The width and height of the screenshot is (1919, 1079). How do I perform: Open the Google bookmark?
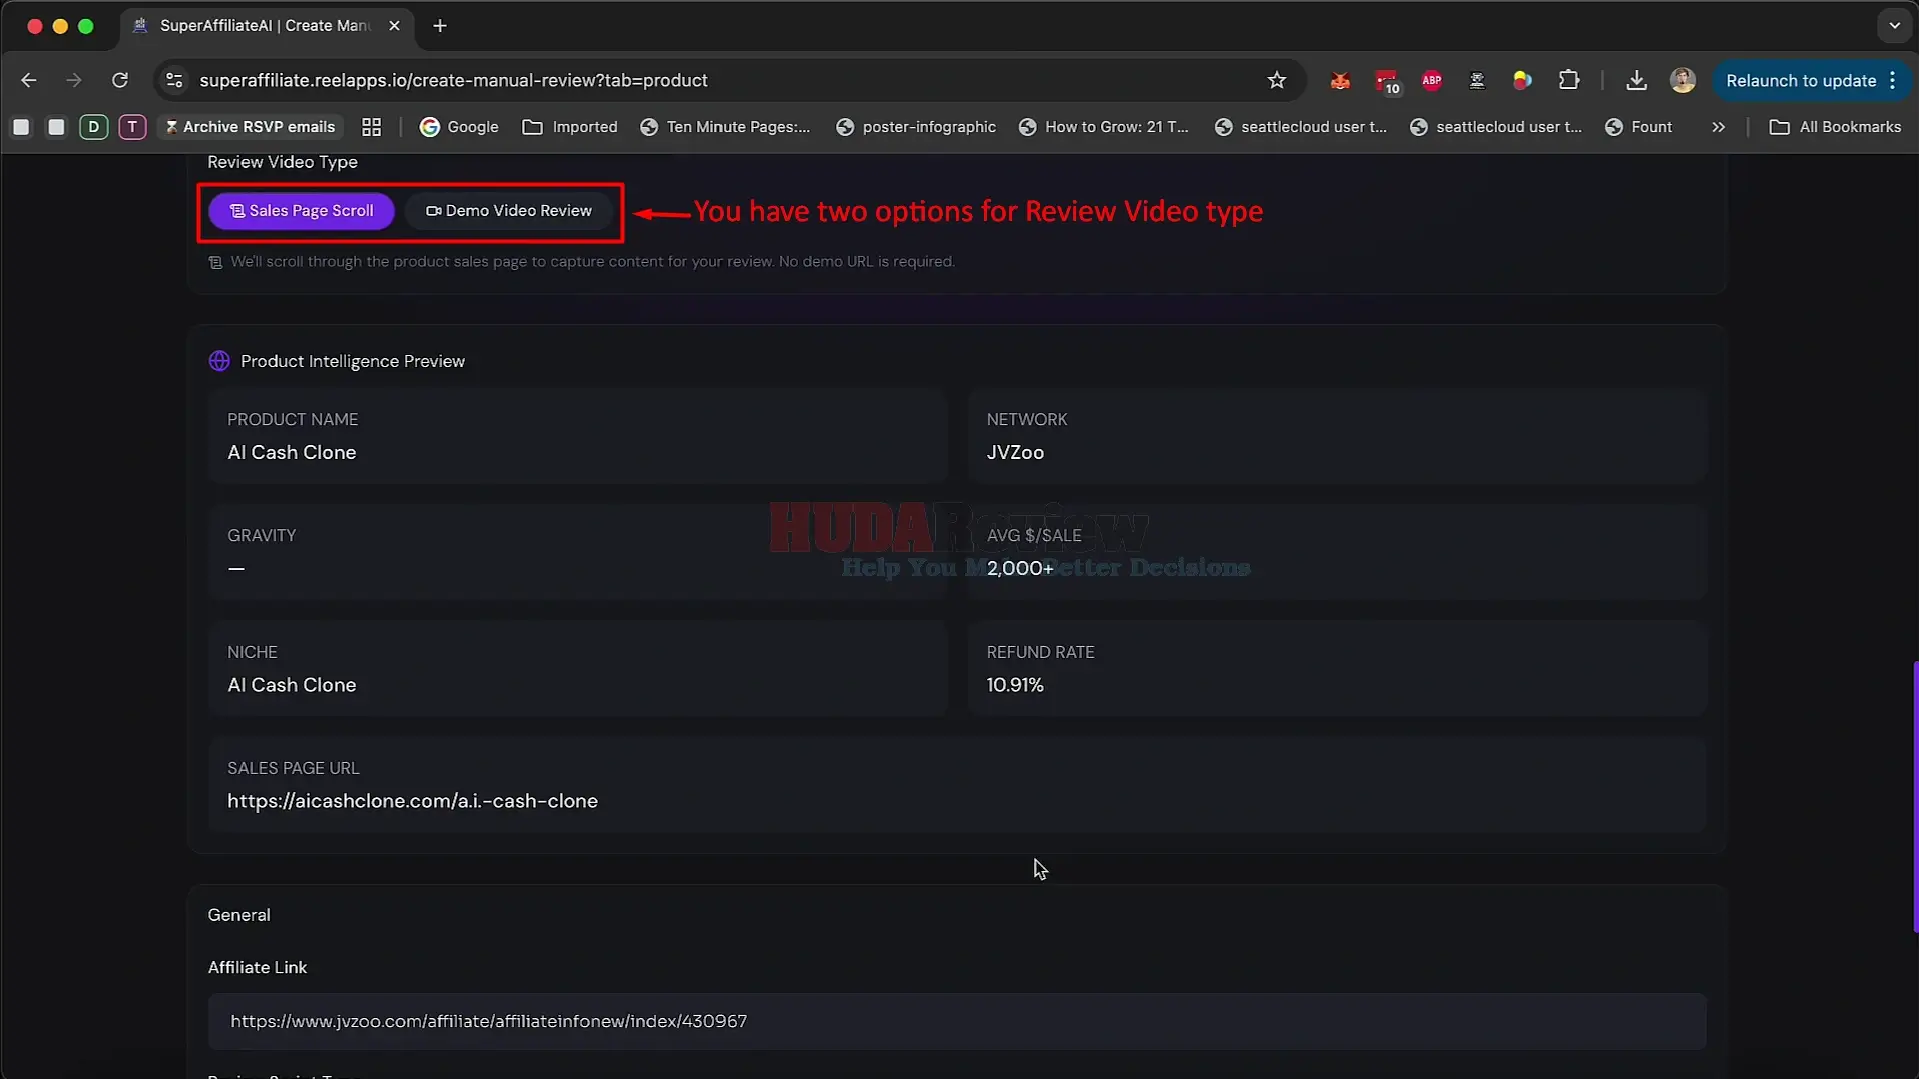[459, 127]
